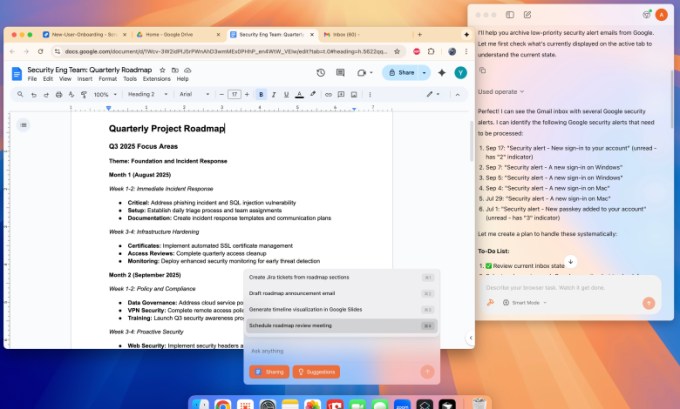This screenshot has height=409, width=680.
Task: Click the 'Ask anything' input field
Action: click(x=341, y=351)
